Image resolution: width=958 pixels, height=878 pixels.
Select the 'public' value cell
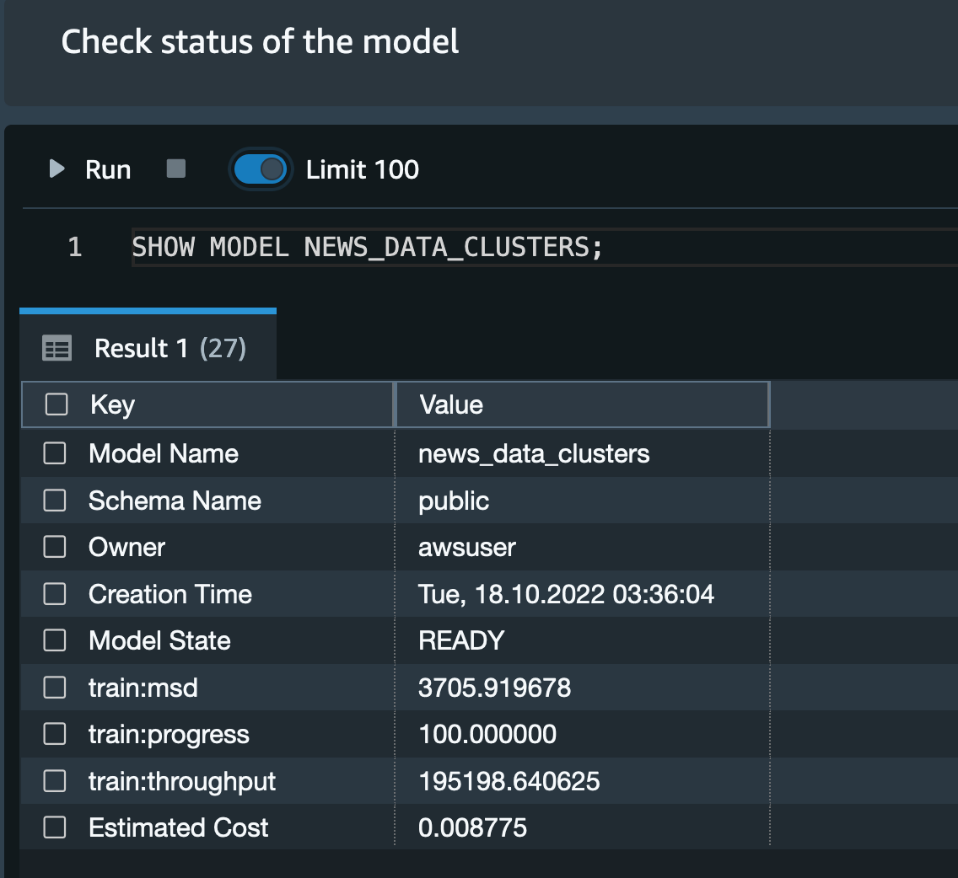tap(582, 500)
